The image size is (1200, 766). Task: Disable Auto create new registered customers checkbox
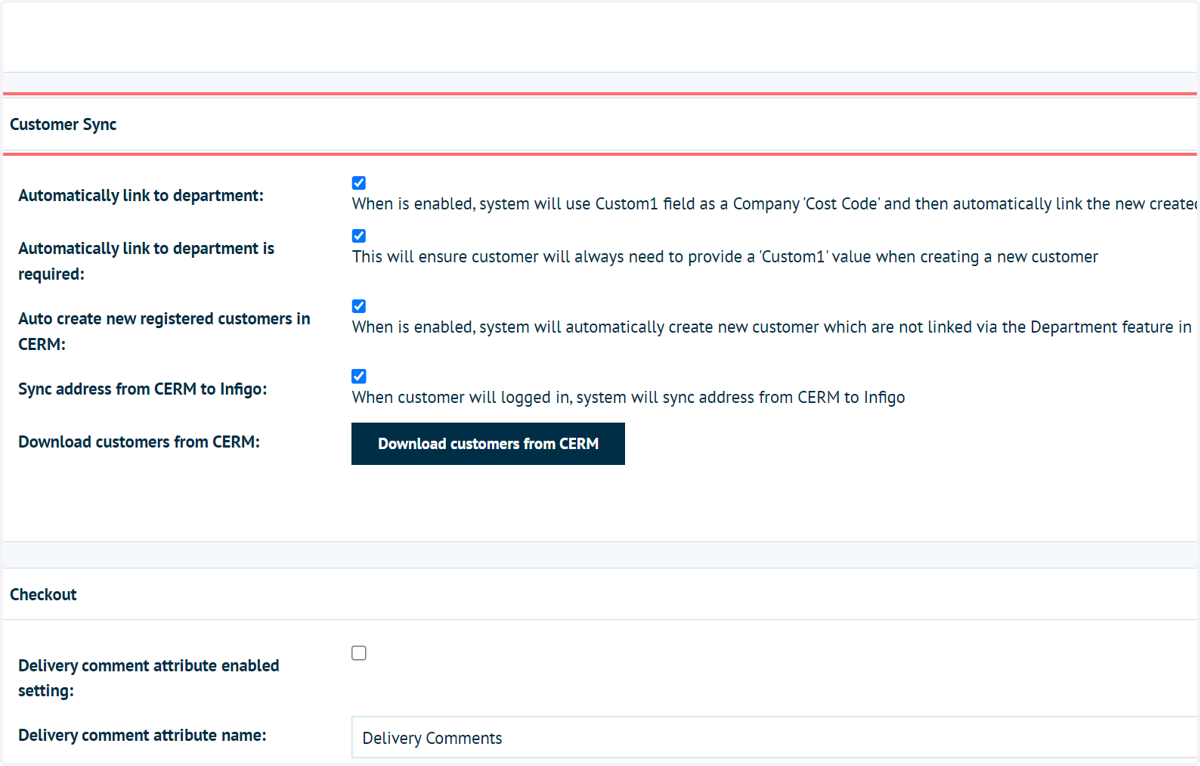(x=359, y=306)
